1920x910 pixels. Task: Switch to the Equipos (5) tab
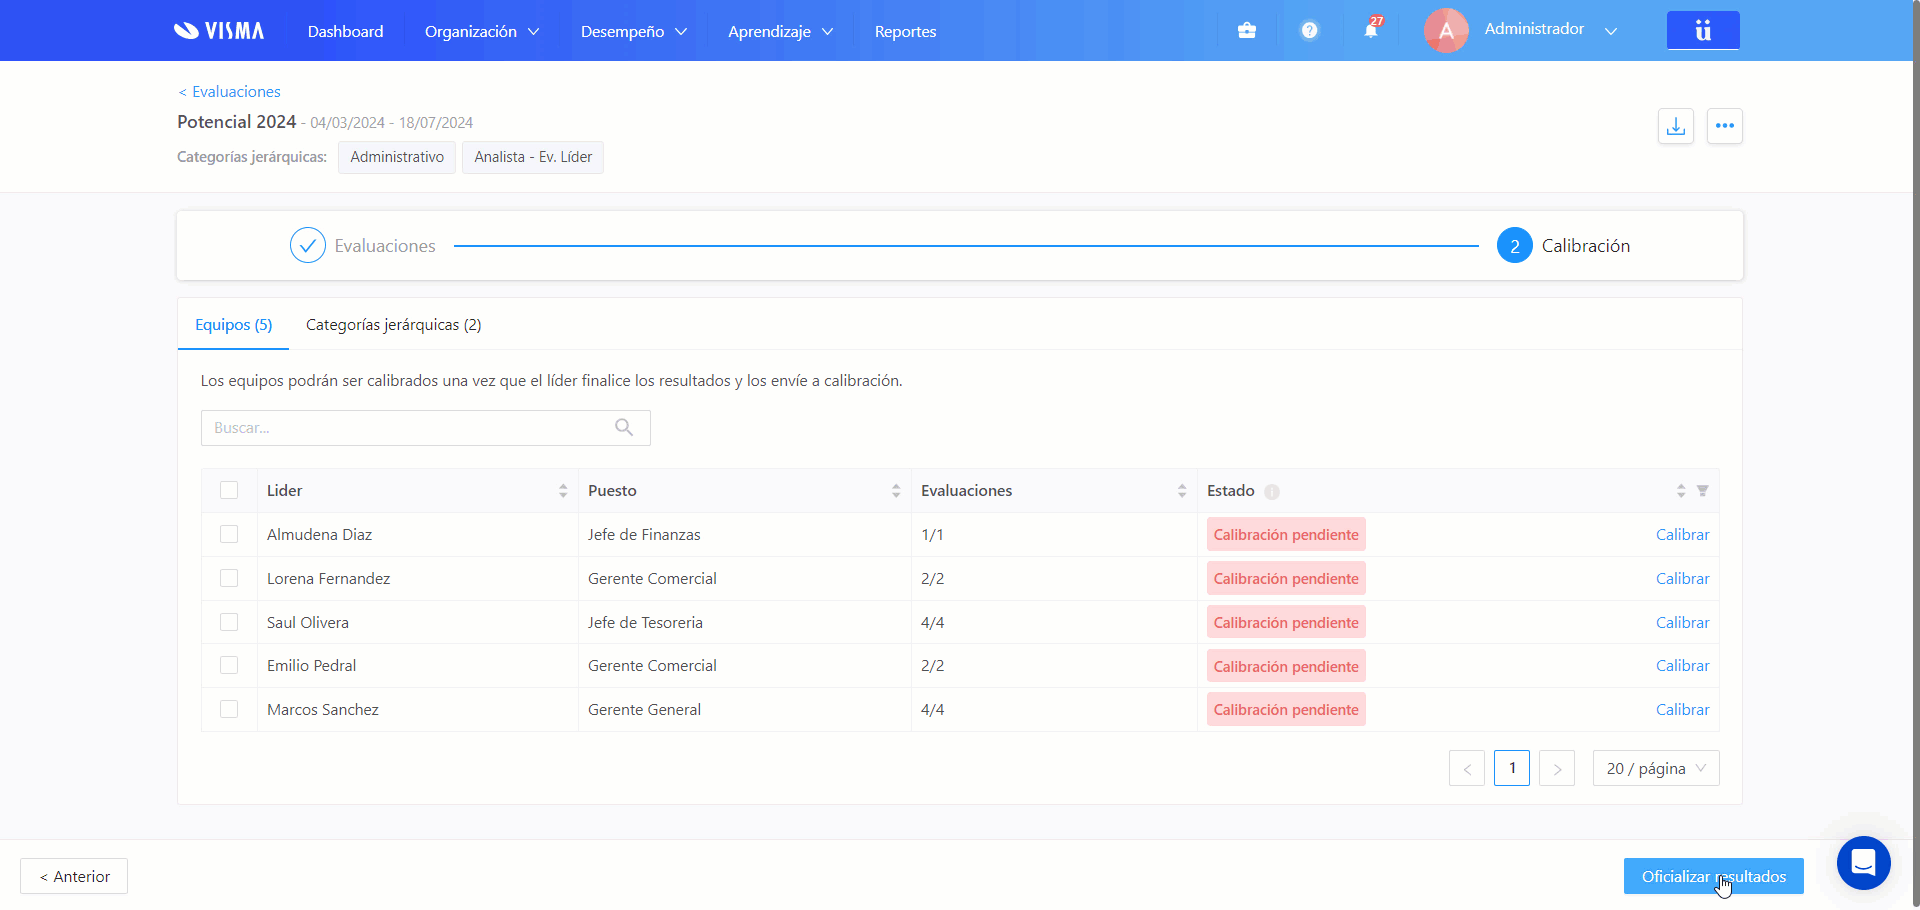point(233,325)
